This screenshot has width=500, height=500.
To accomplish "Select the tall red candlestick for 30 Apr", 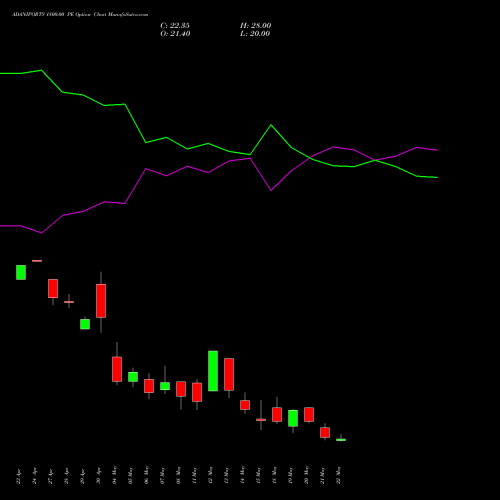I will point(101,301).
